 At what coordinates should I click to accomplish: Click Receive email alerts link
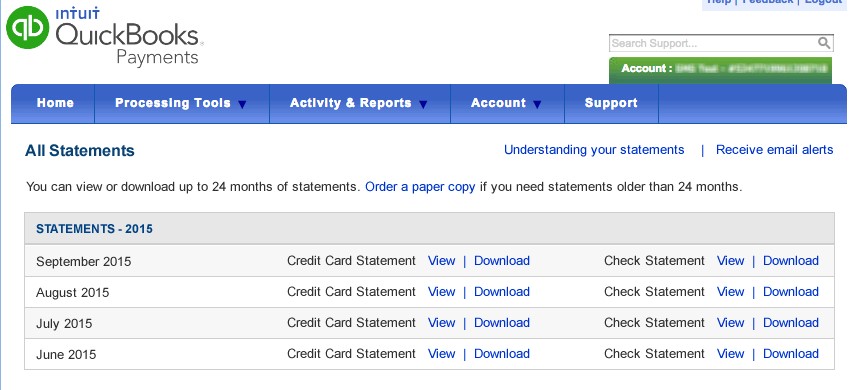pos(774,150)
